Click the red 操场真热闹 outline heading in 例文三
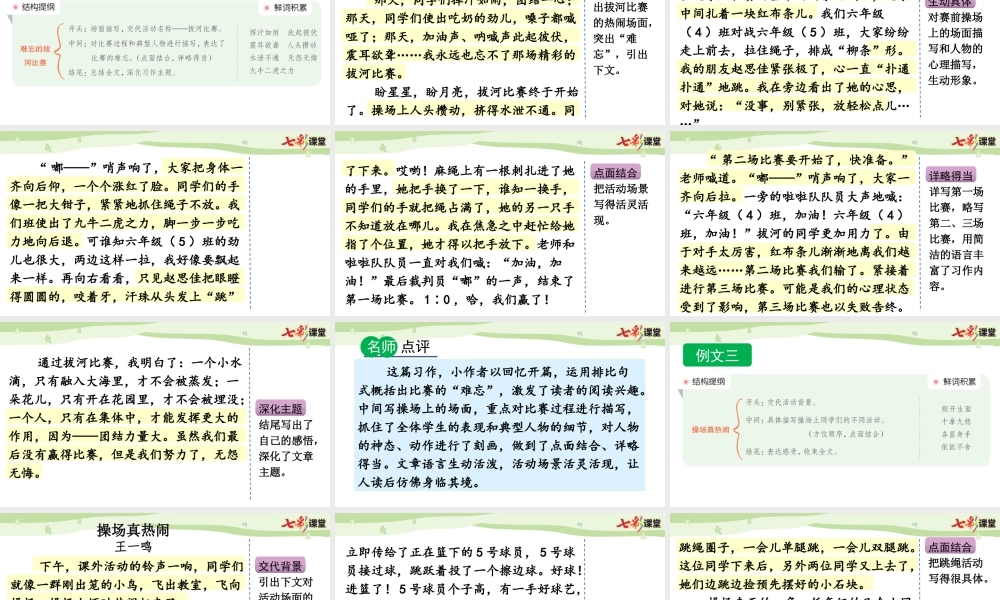 point(710,430)
